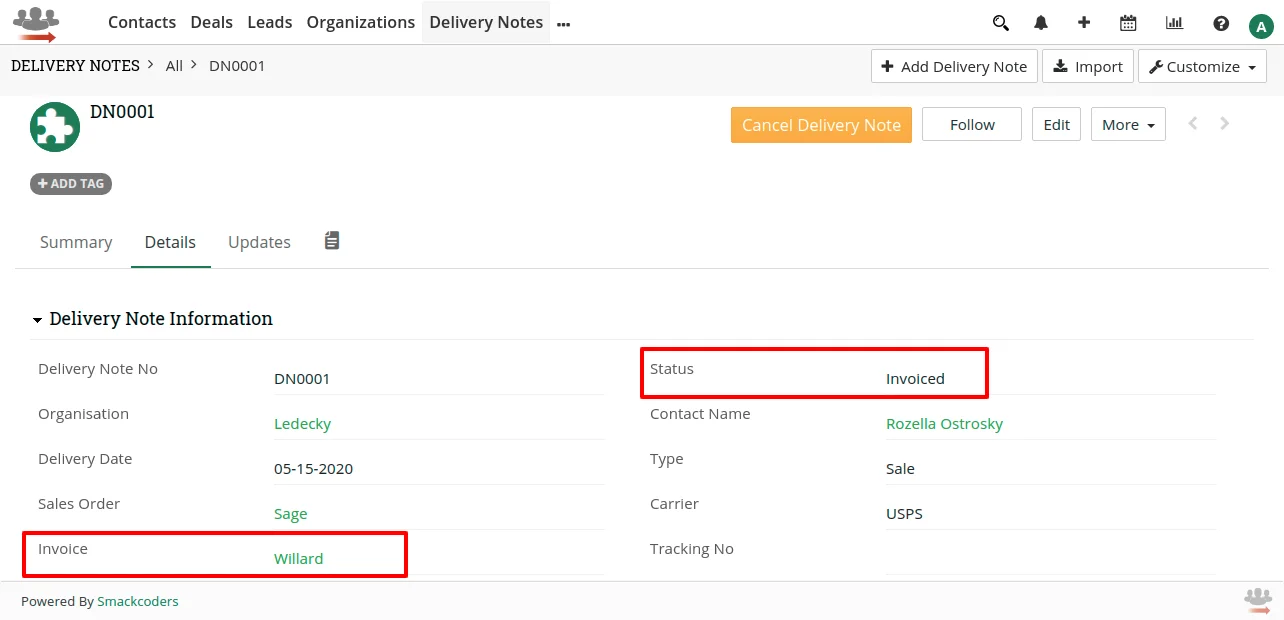Open the calendar icon in the header
The image size is (1284, 620).
[1128, 22]
